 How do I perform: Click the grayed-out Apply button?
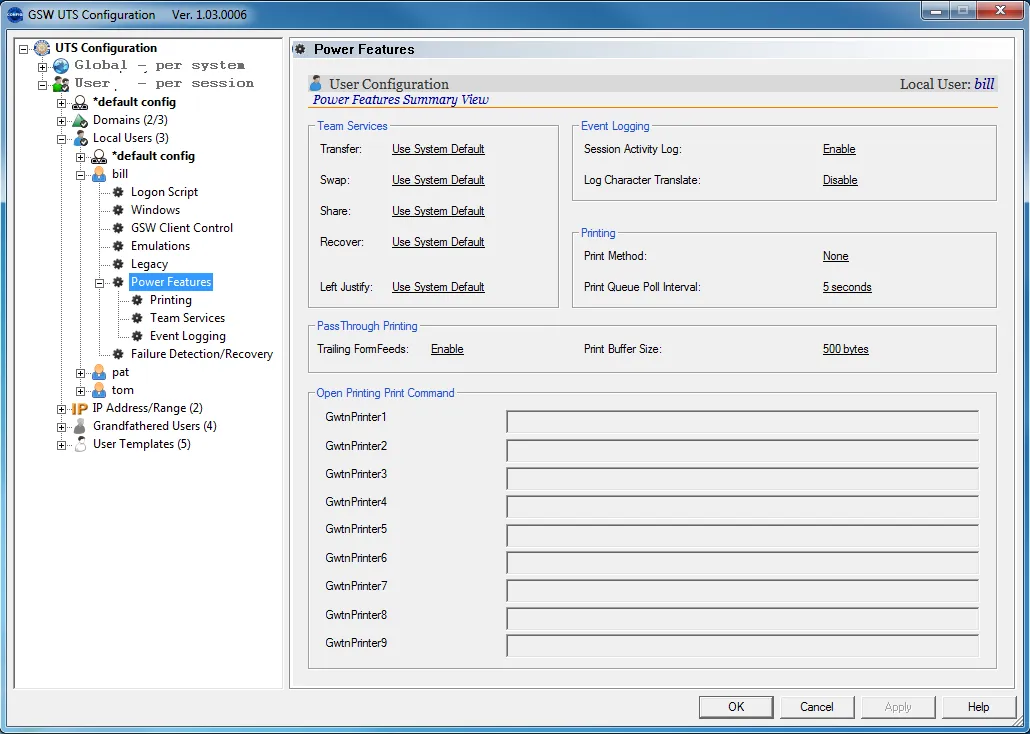pos(897,707)
